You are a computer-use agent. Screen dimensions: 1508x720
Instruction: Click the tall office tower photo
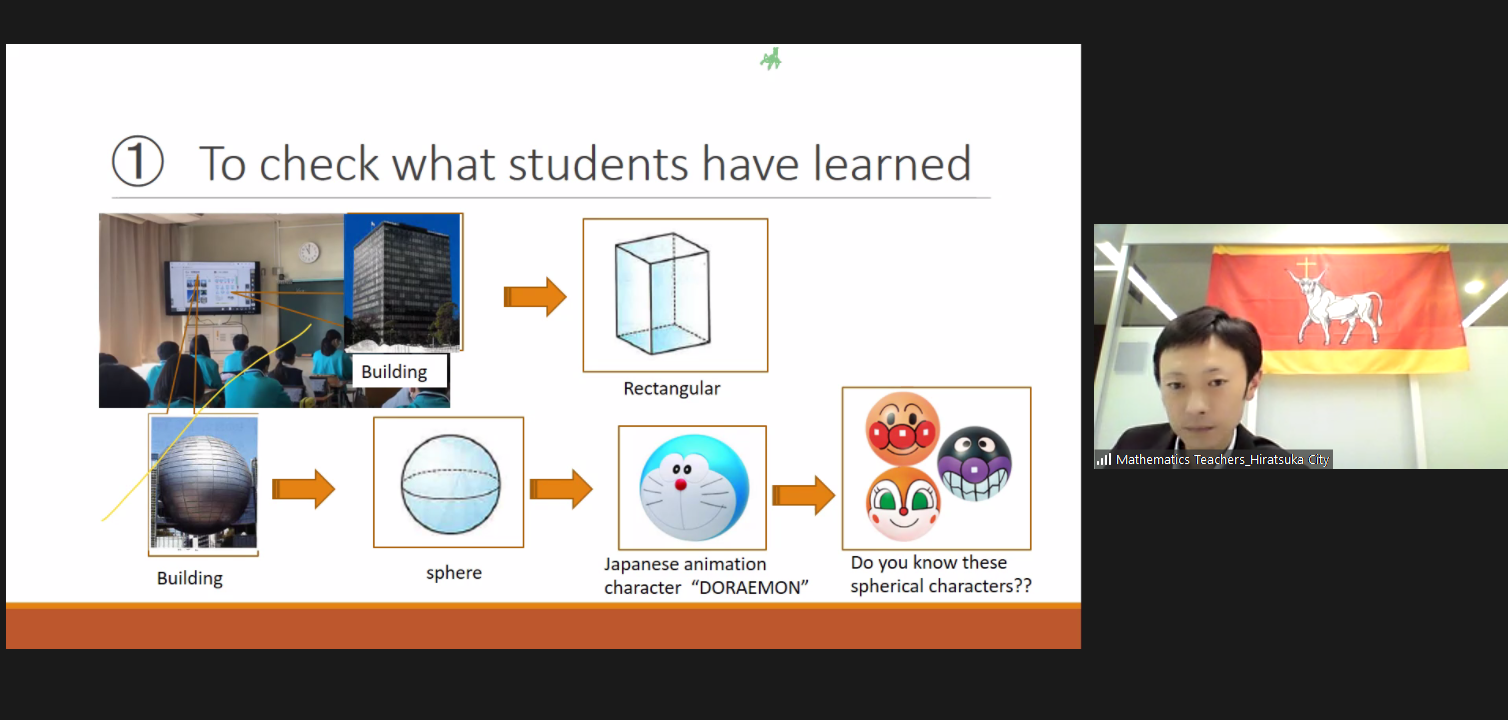tap(403, 282)
